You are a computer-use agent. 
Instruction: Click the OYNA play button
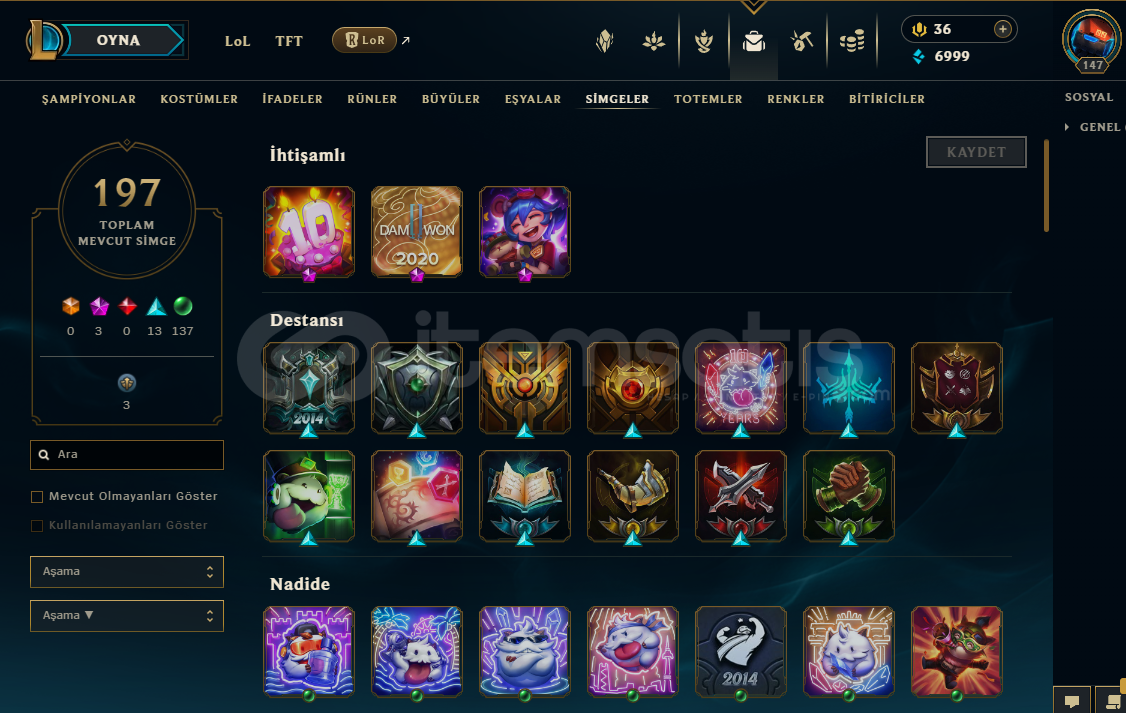(x=118, y=40)
